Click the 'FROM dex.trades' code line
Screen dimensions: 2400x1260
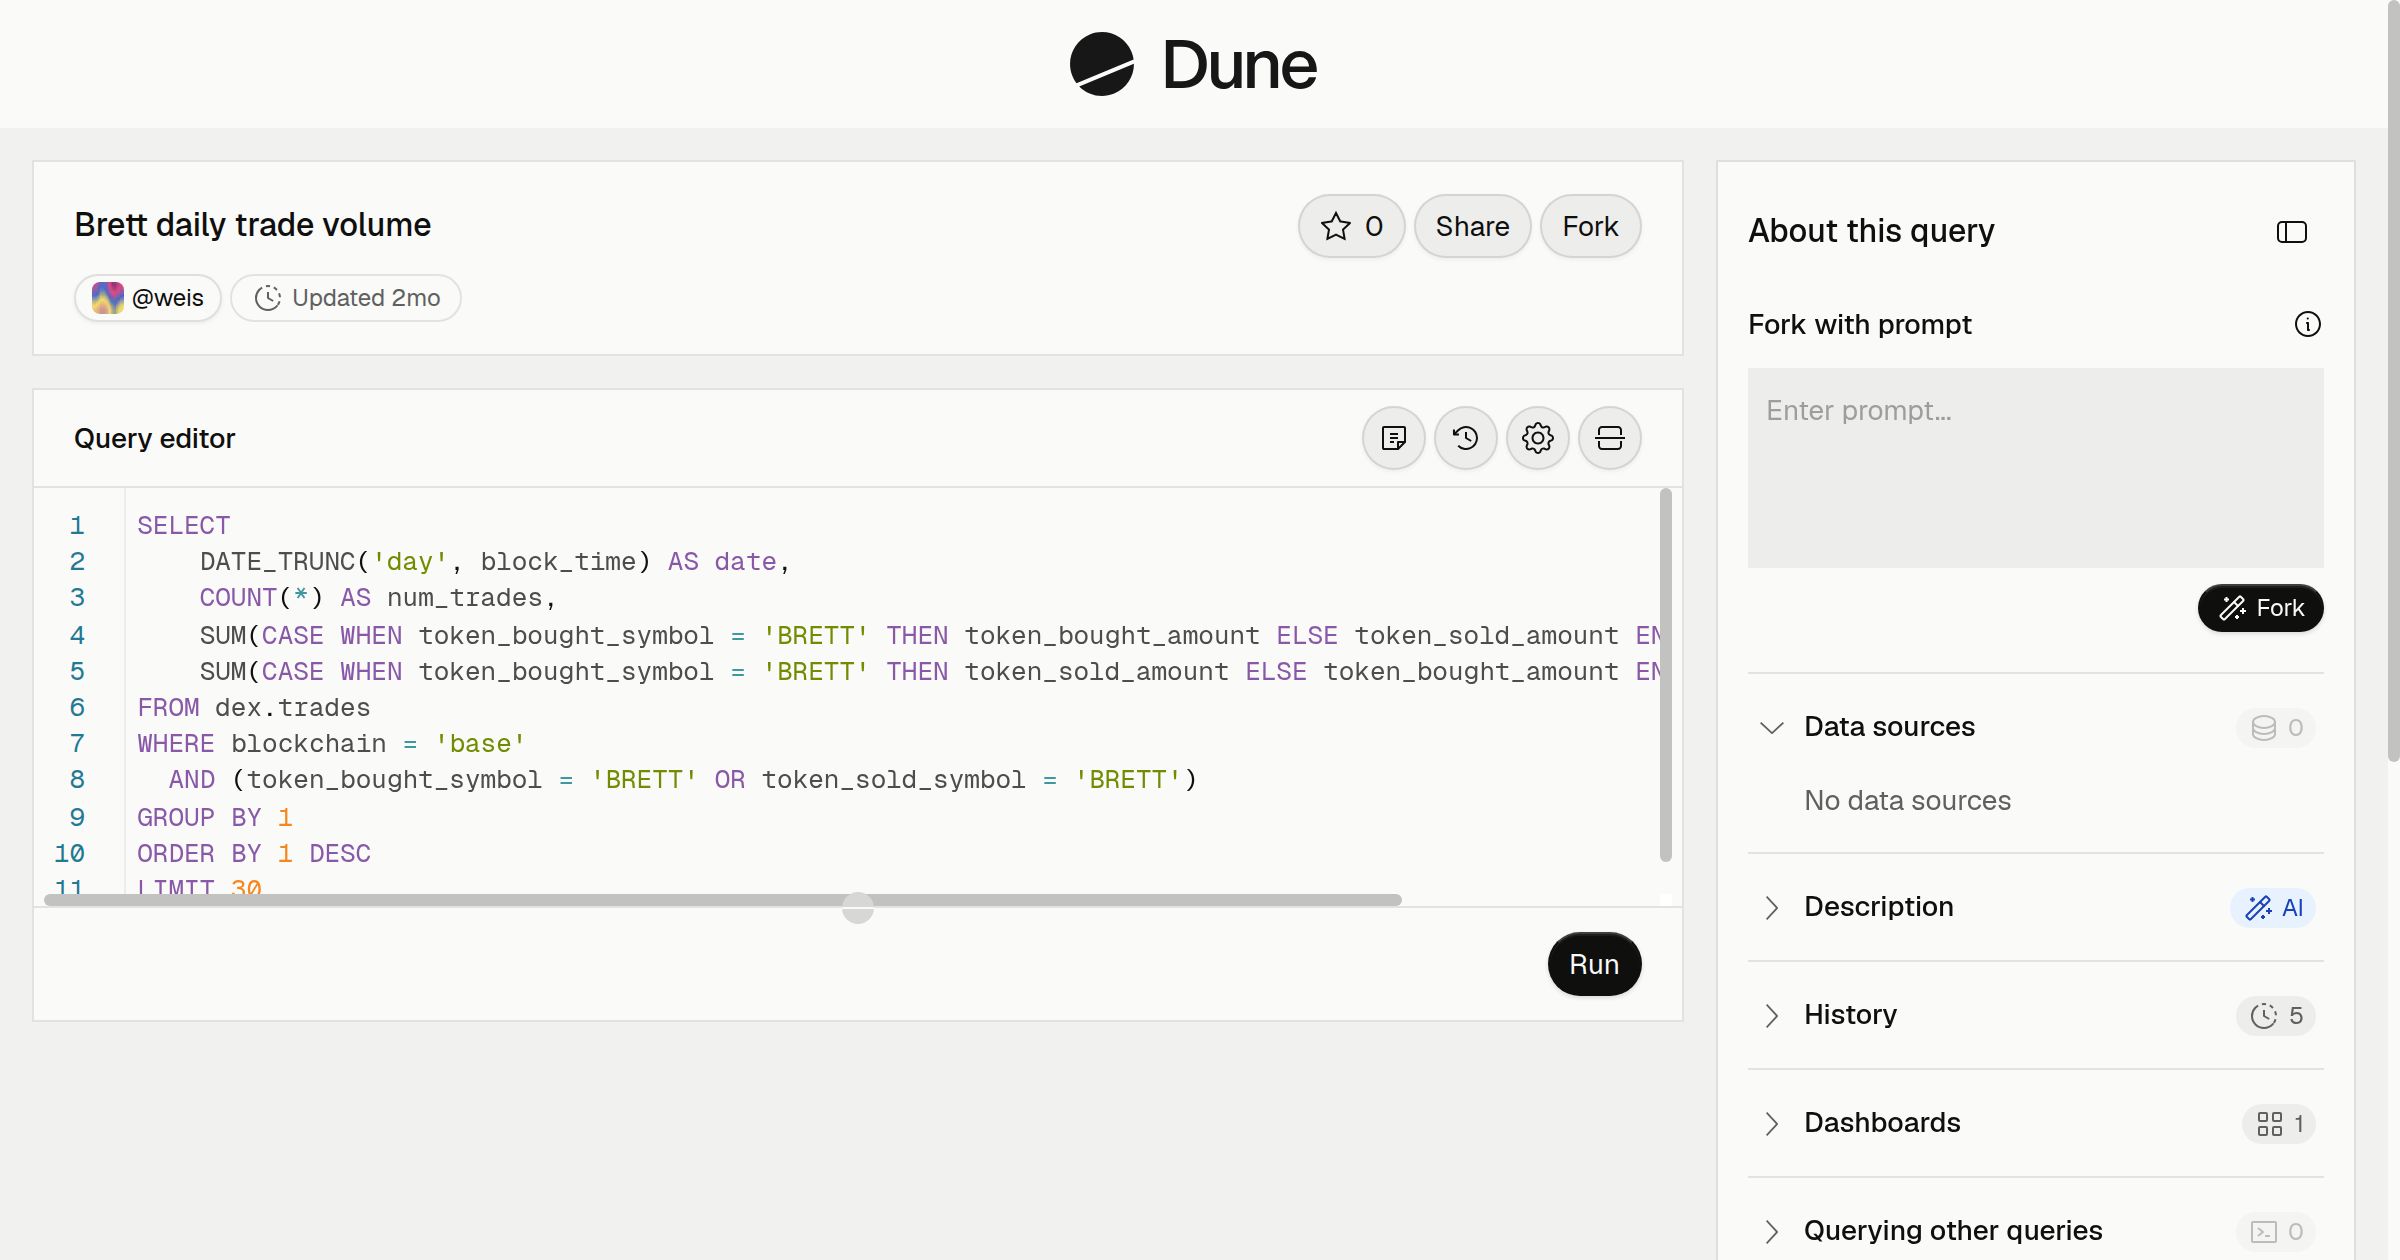point(254,707)
